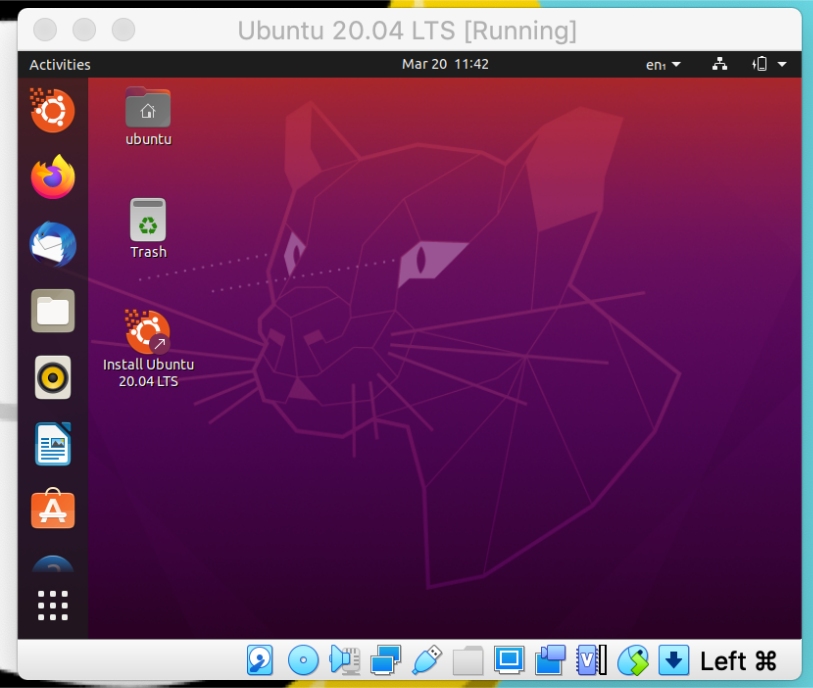The height and width of the screenshot is (688, 813).
Task: Launch Rhythmbox music player from dock
Action: [x=52, y=377]
